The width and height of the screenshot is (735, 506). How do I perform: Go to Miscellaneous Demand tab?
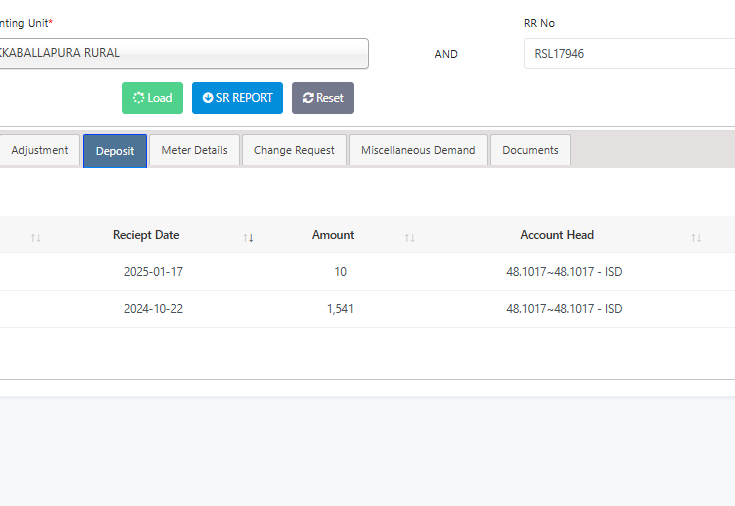pyautogui.click(x=418, y=150)
